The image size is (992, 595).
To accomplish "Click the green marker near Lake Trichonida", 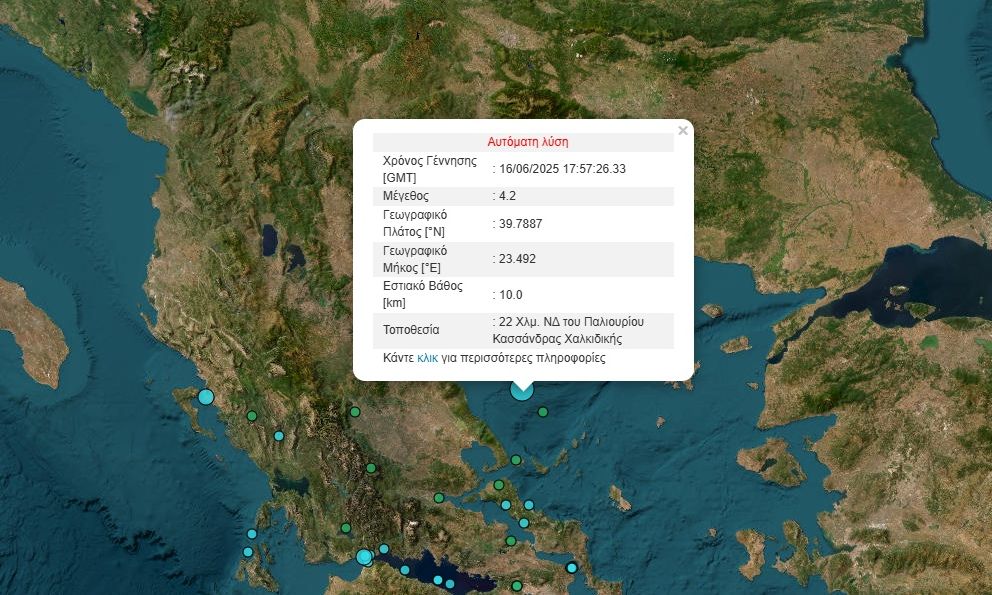I will [x=346, y=528].
